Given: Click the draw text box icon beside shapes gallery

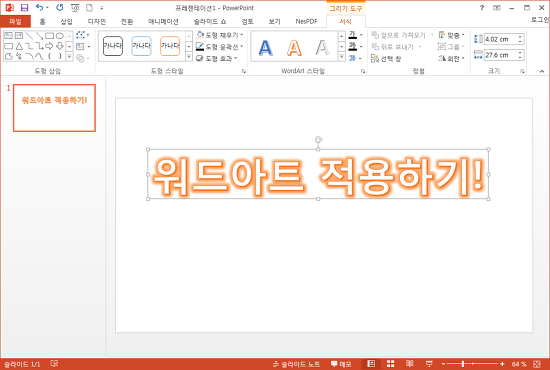Looking at the screenshot, I should pyautogui.click(x=80, y=46).
